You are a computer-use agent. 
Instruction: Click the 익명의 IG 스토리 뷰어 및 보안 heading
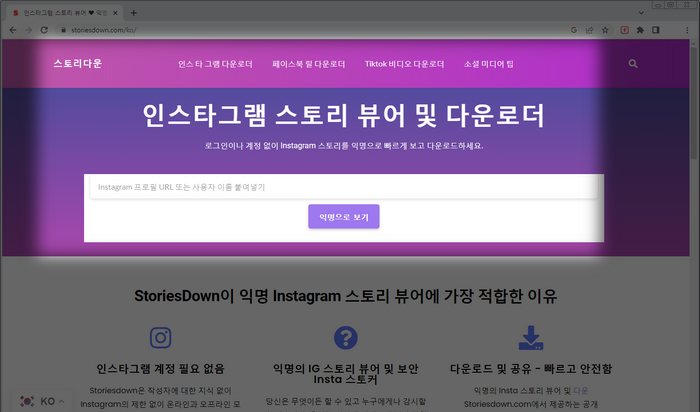tap(346, 374)
